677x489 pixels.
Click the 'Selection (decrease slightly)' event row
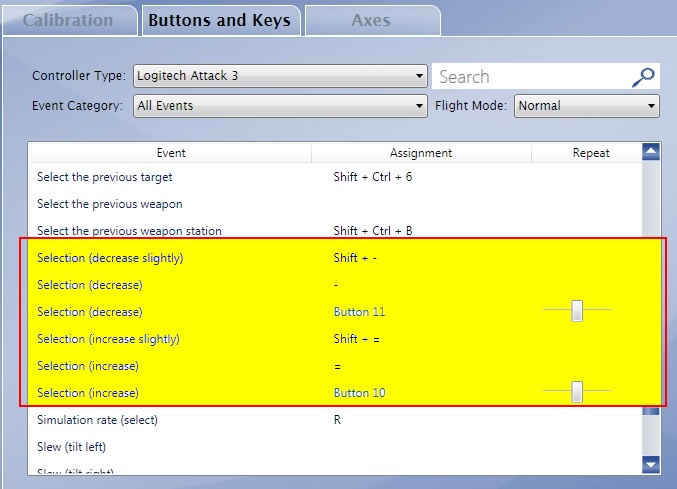110,258
